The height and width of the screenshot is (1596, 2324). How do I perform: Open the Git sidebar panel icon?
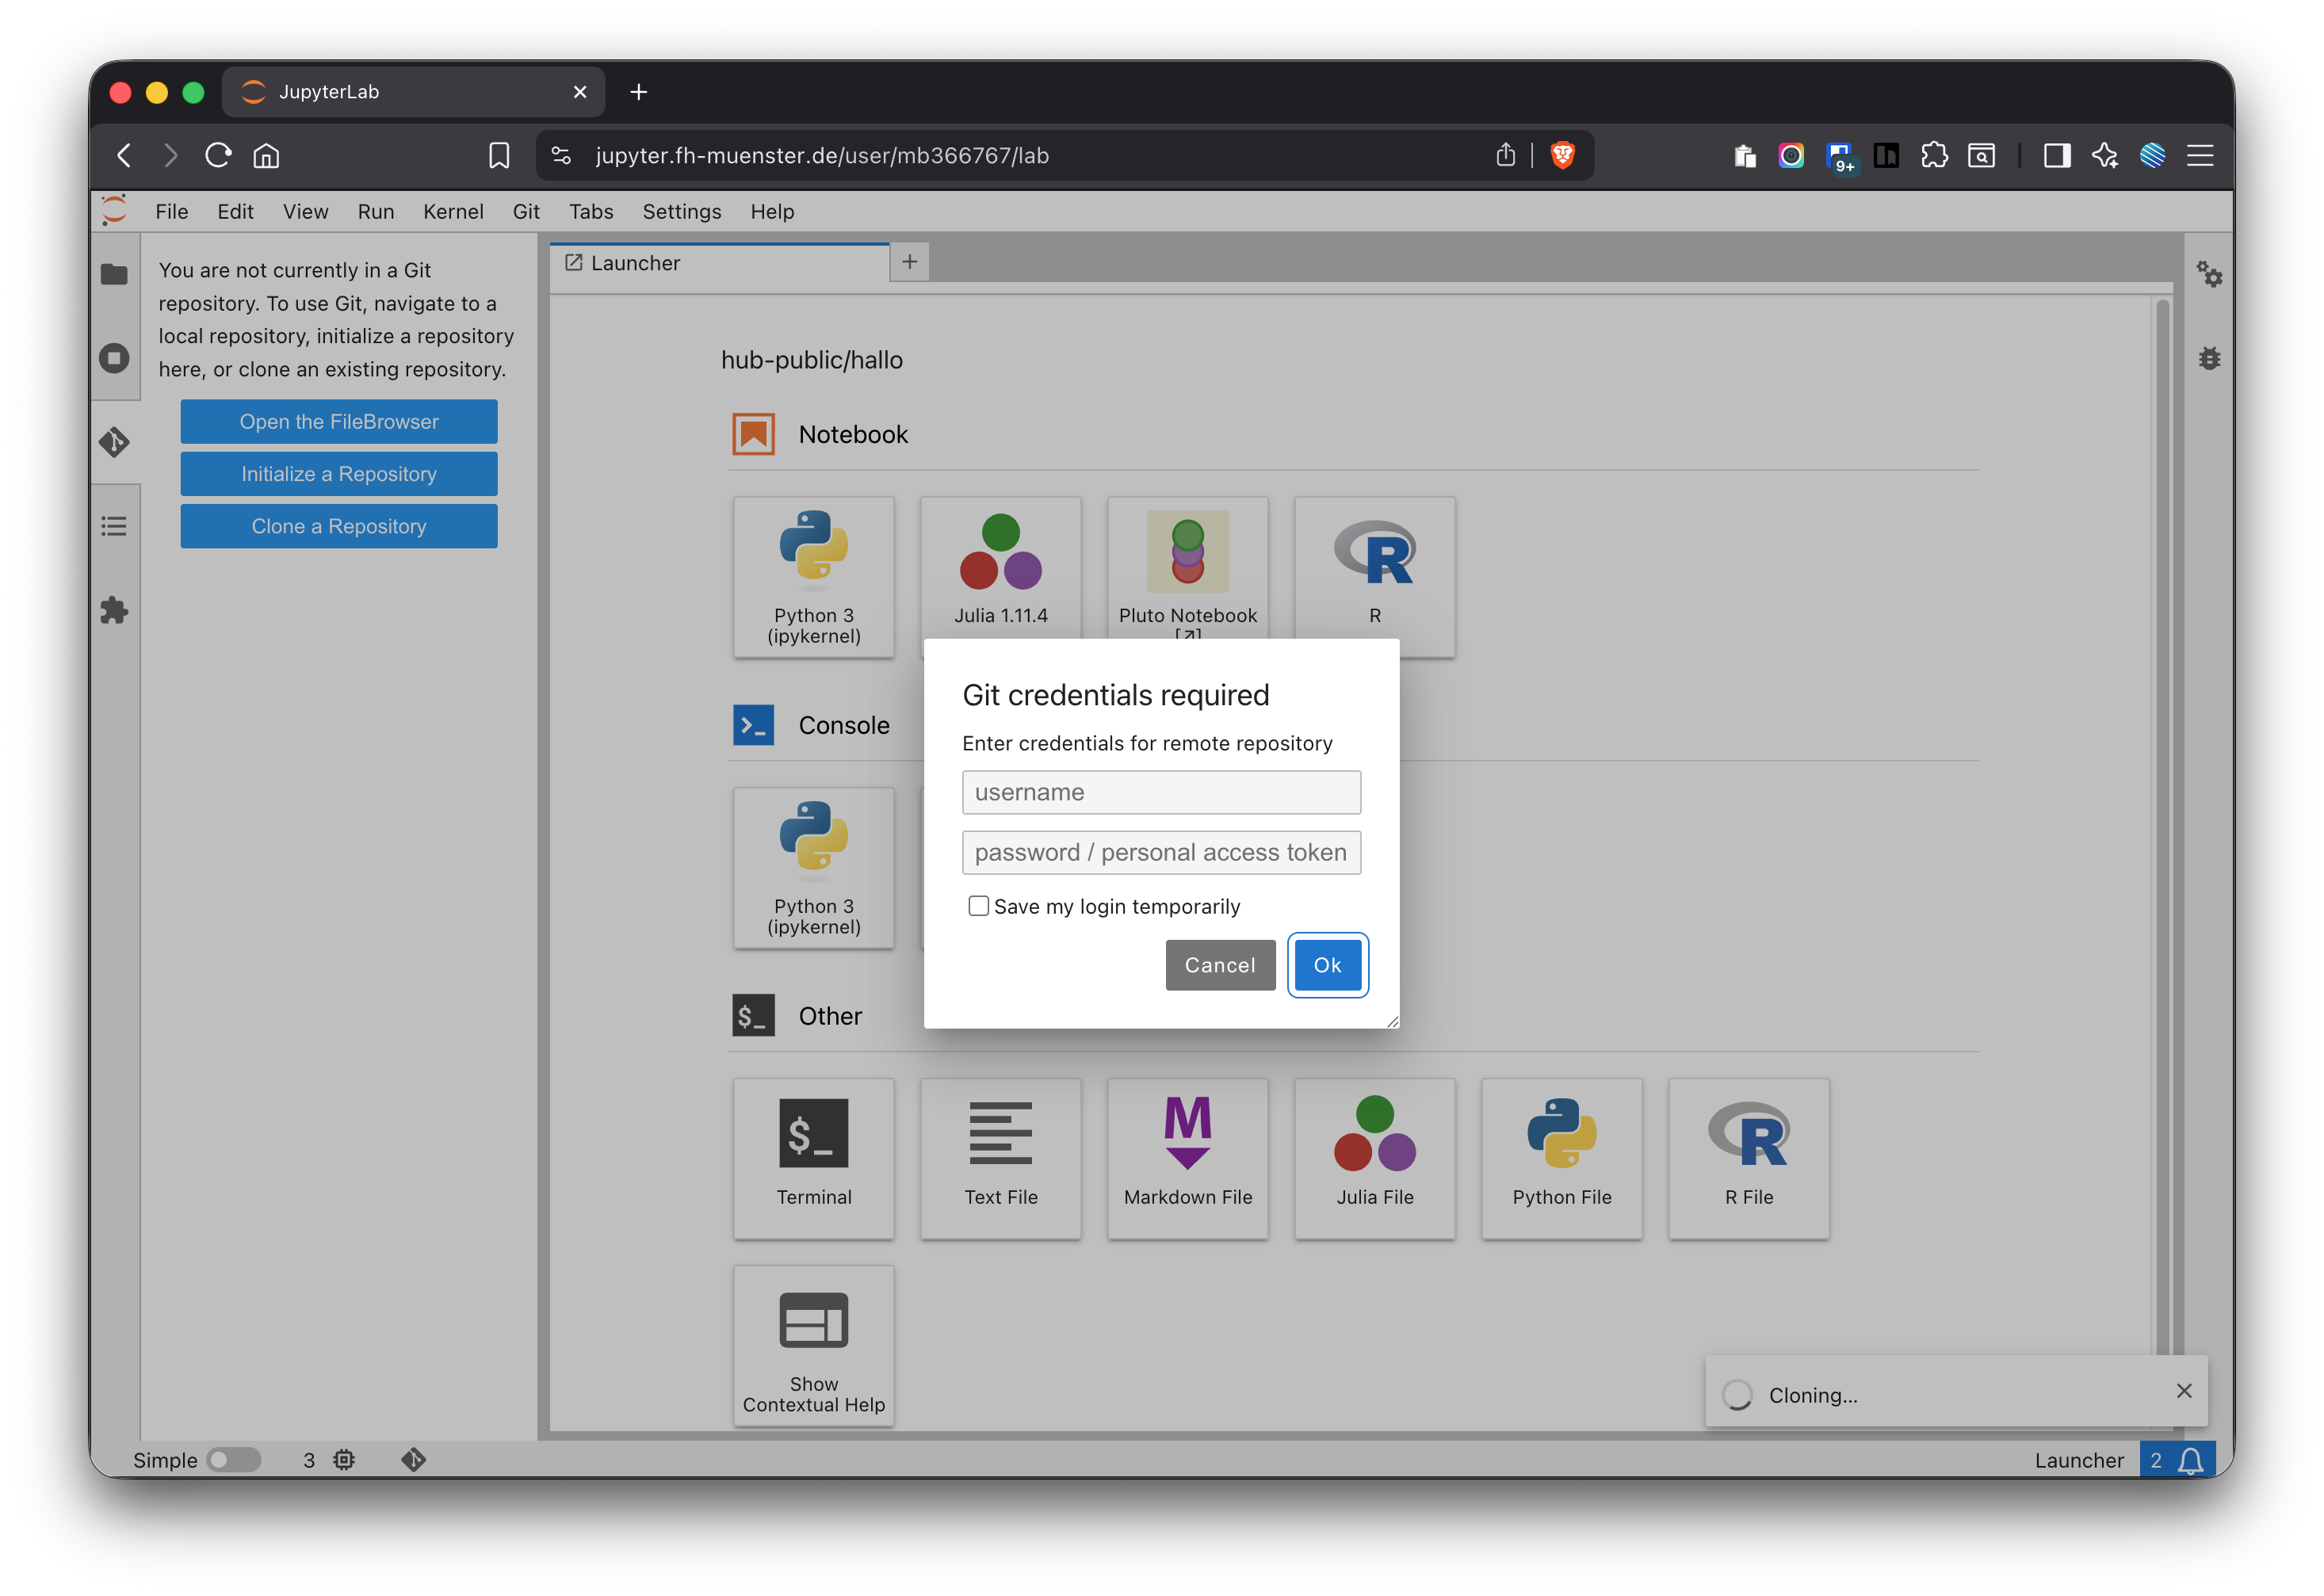point(114,442)
